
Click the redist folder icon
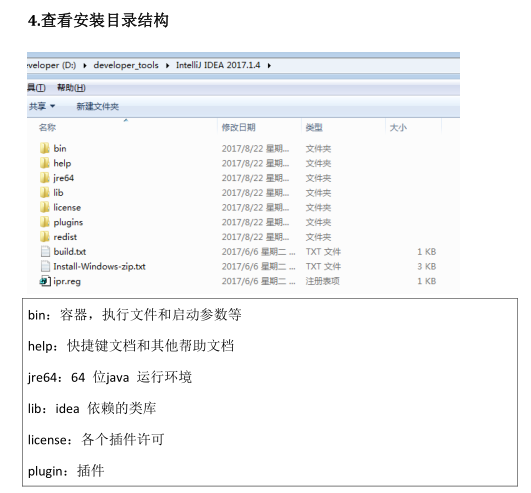(x=45, y=237)
